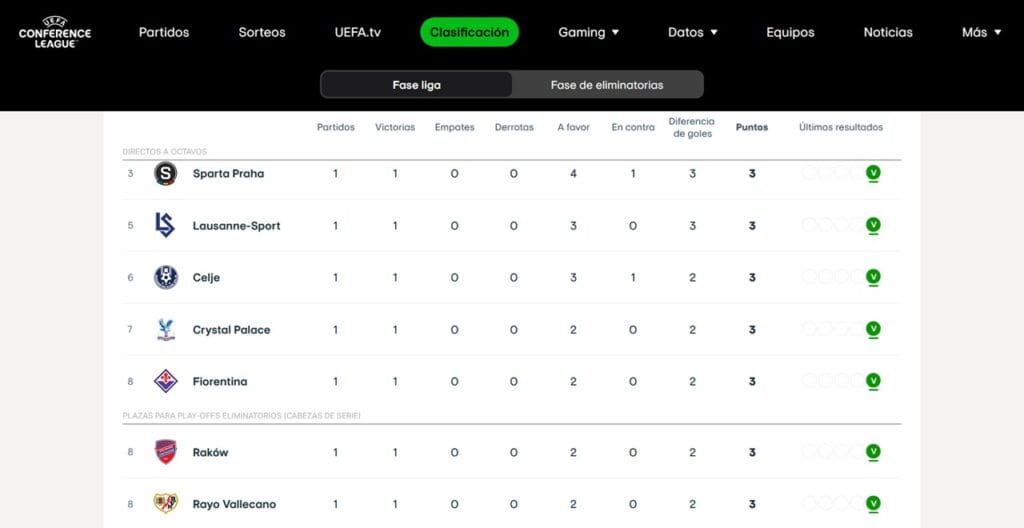Open the UEFA Conference League logo

click(55, 32)
